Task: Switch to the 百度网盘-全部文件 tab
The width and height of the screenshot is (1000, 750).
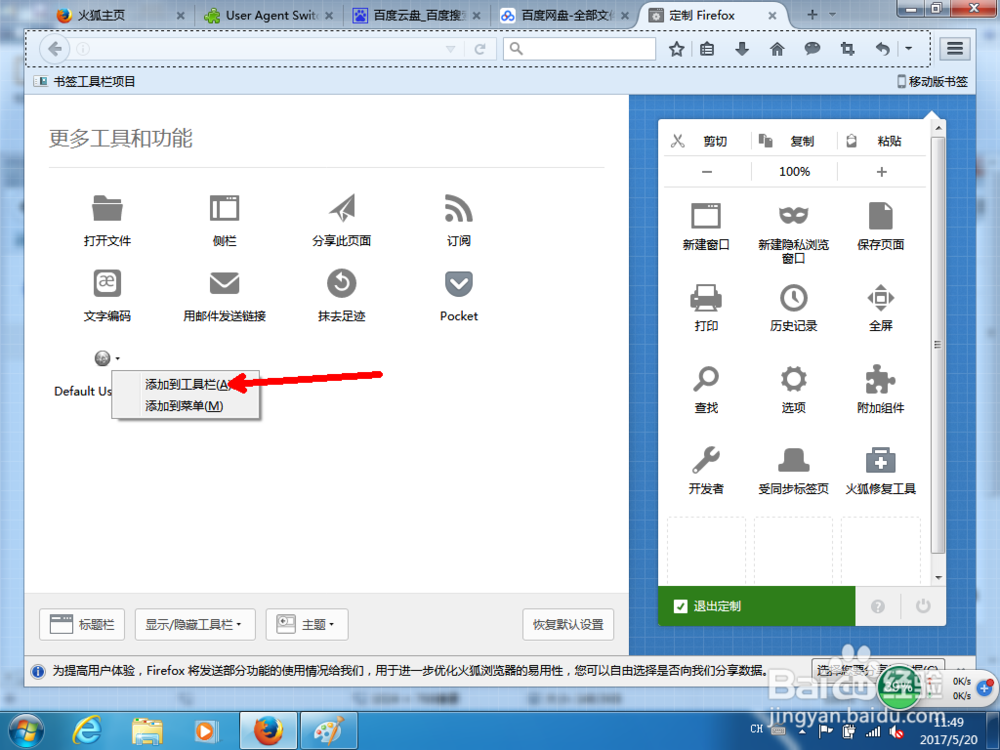Action: (564, 15)
